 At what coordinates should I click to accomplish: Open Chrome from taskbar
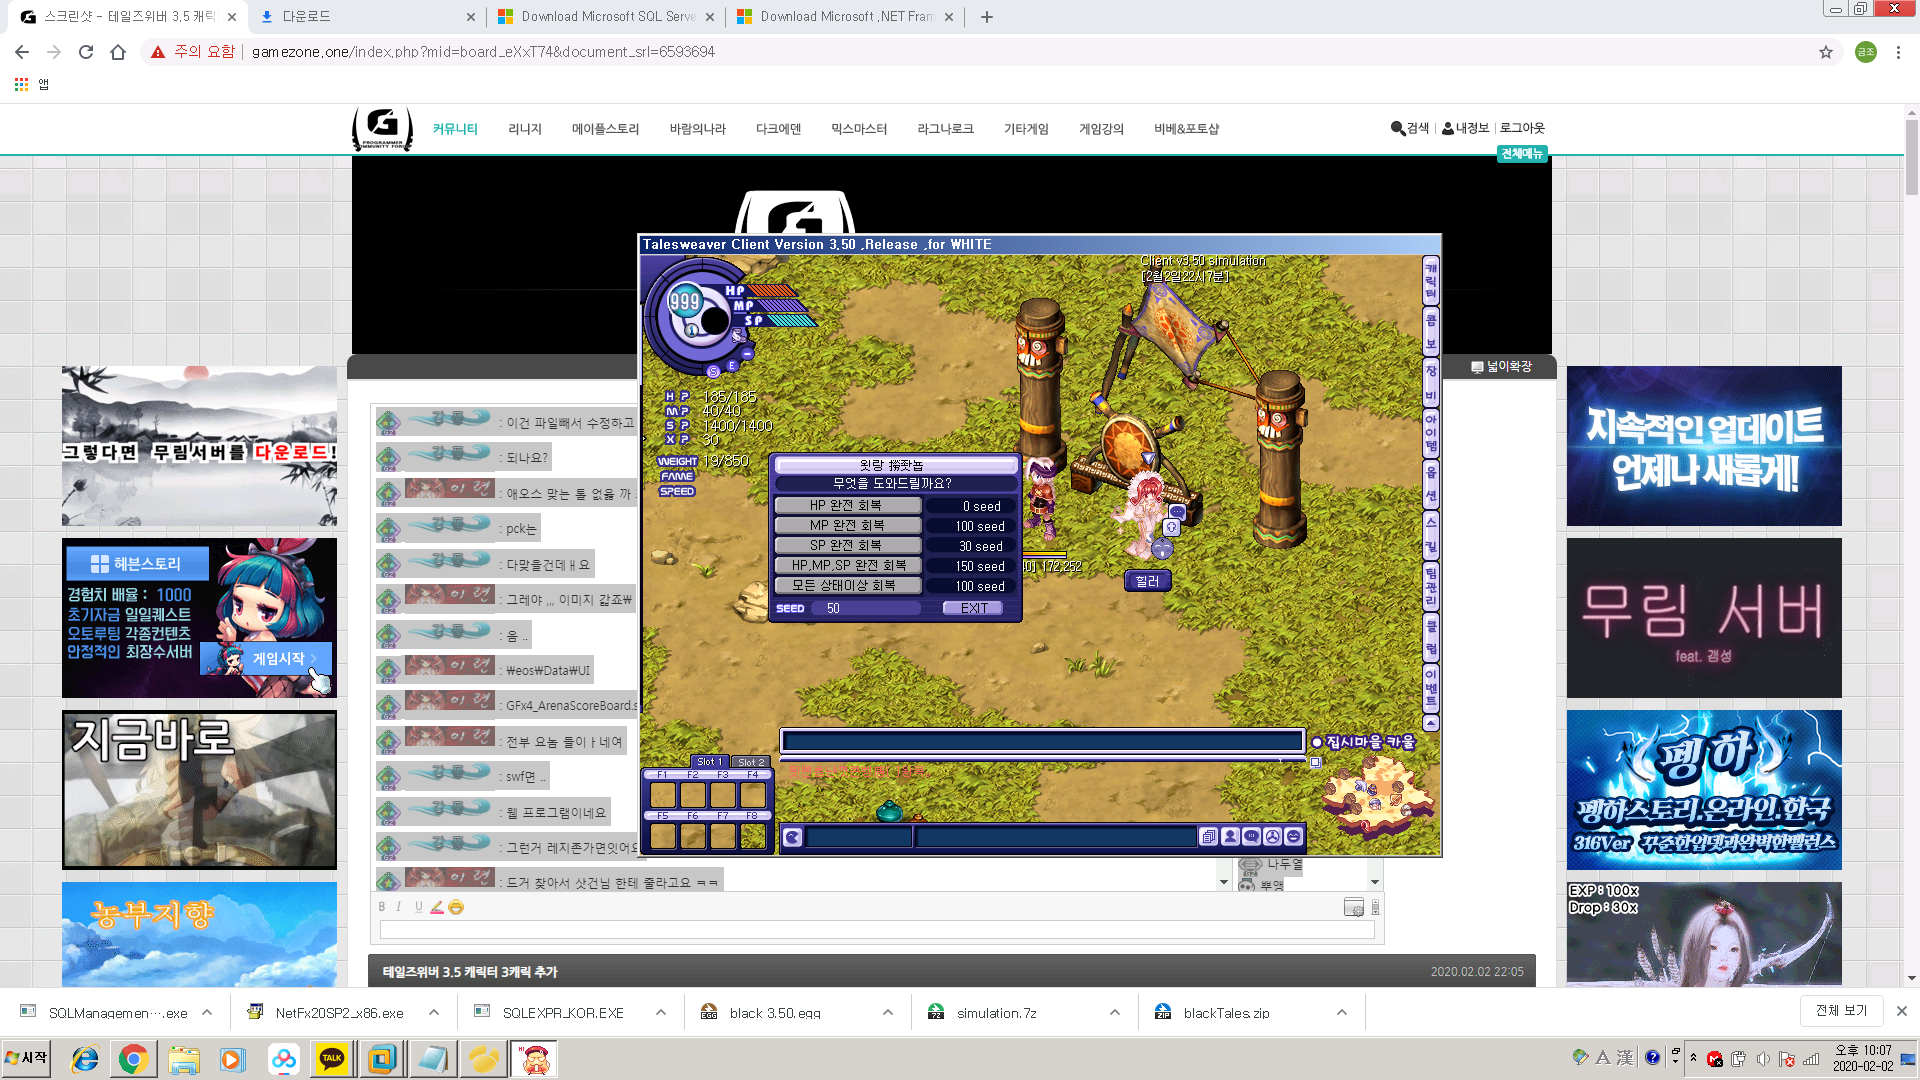tap(133, 1059)
